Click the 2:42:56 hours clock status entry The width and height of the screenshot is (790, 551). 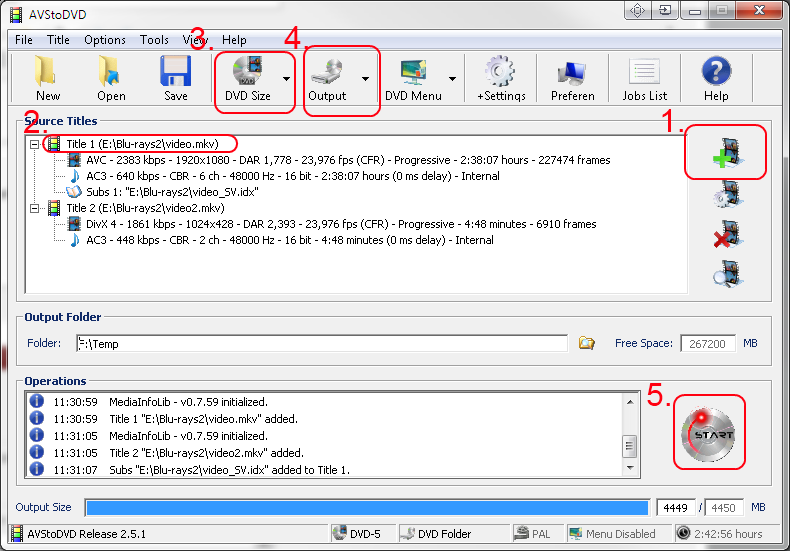726,533
